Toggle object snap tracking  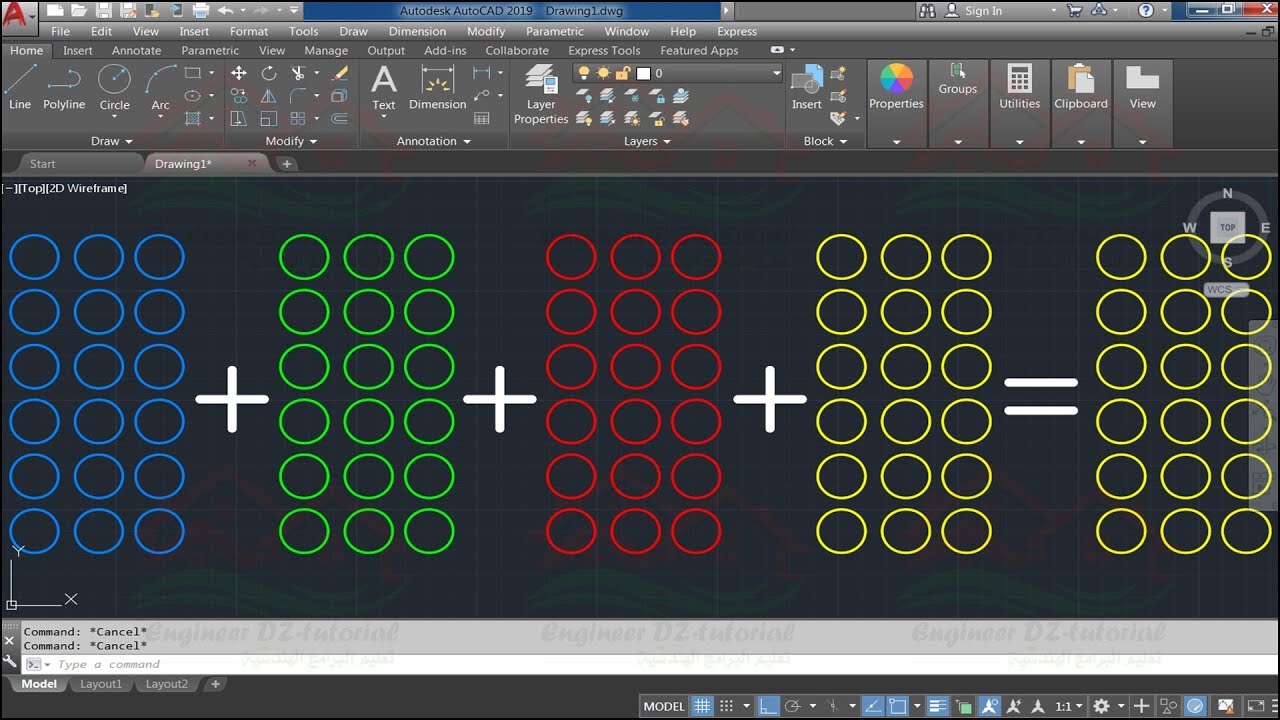[x=871, y=706]
